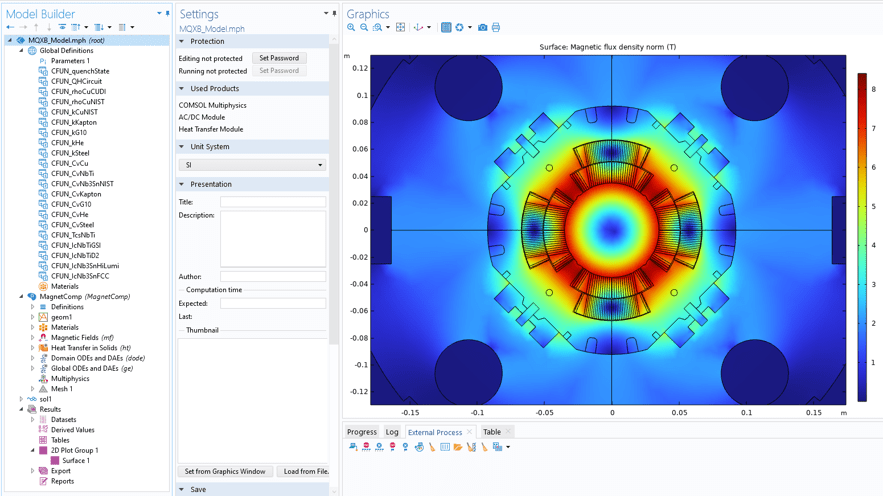Click the Description text area
883x496 pixels.
click(273, 239)
